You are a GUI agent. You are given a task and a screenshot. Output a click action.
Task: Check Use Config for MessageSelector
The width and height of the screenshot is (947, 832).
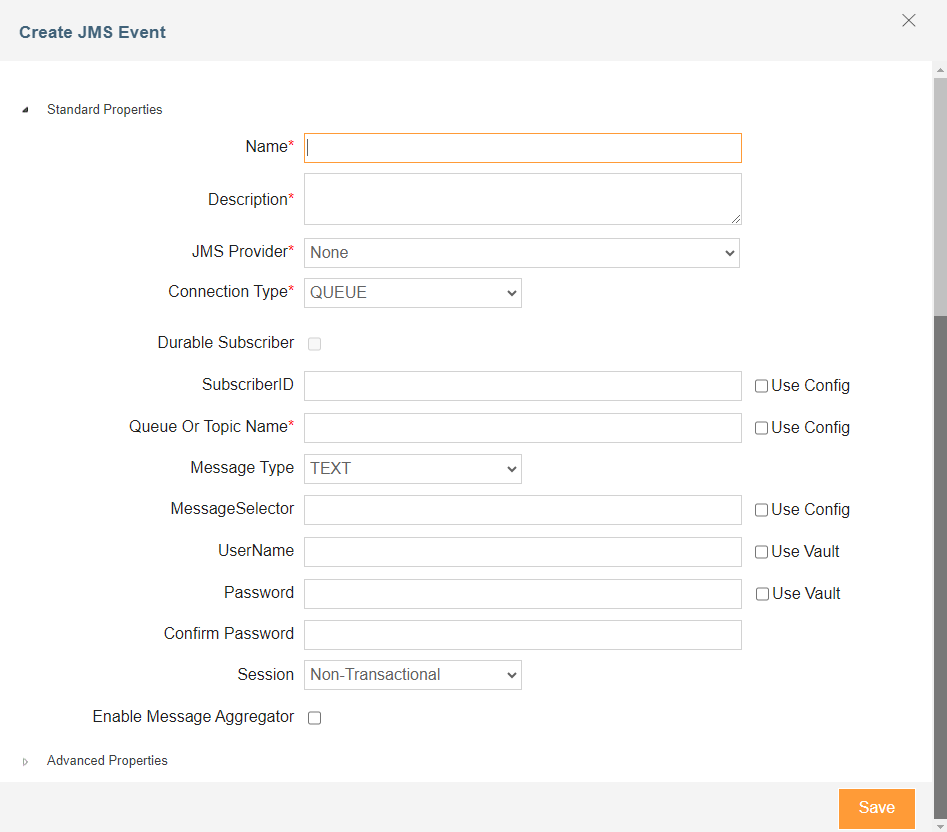[762, 510]
